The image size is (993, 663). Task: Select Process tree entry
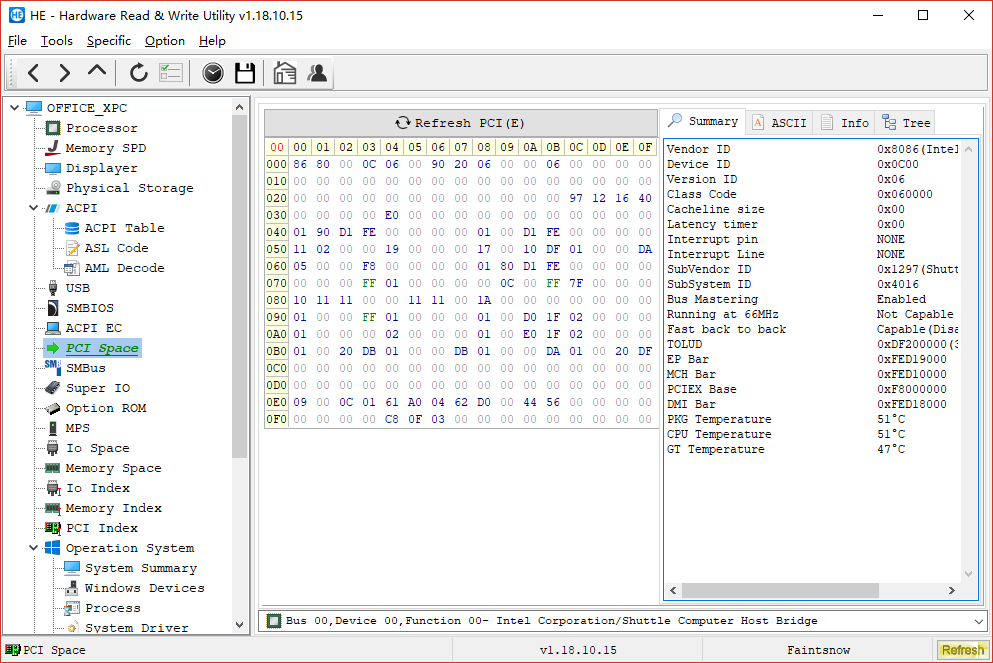pos(113,609)
